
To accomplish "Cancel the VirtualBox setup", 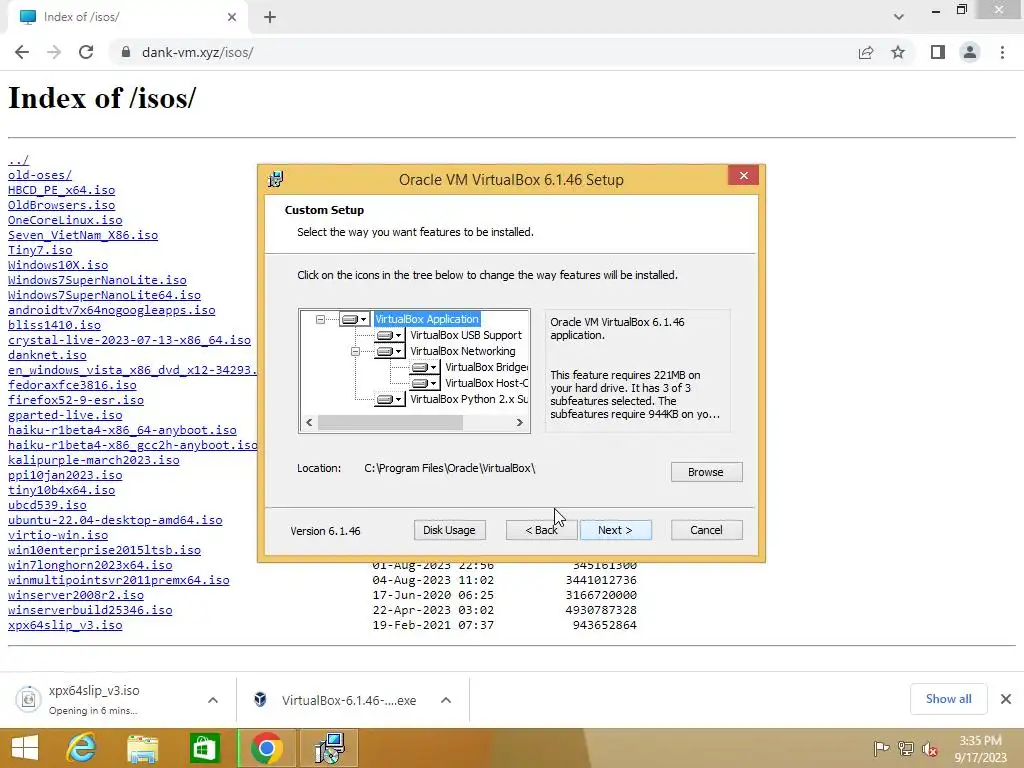I will tap(706, 530).
